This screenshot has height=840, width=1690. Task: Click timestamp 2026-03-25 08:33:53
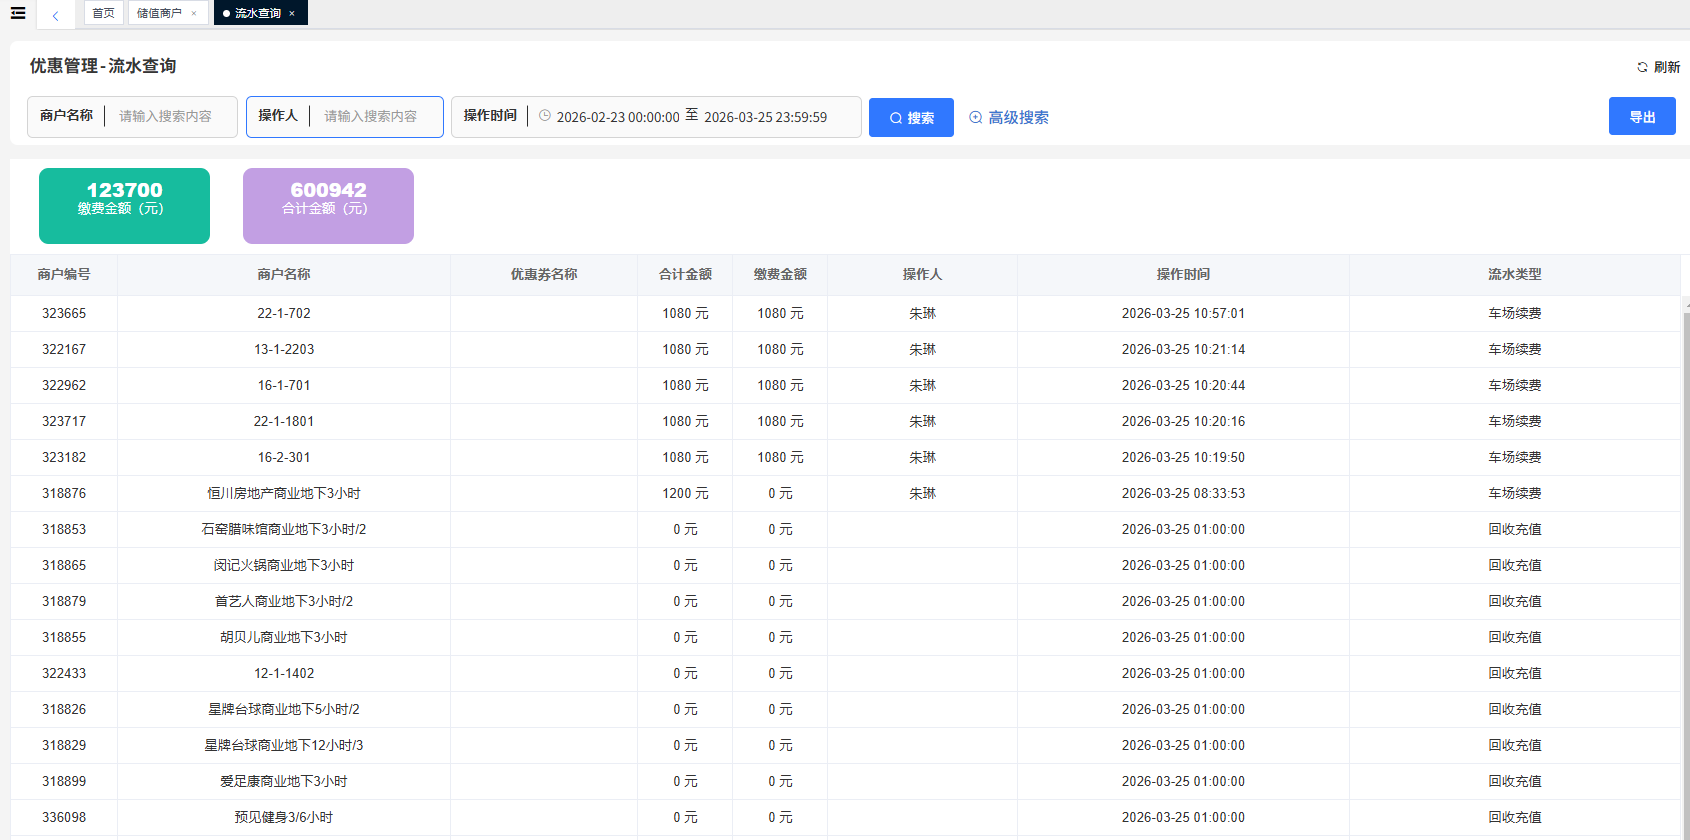[1183, 493]
